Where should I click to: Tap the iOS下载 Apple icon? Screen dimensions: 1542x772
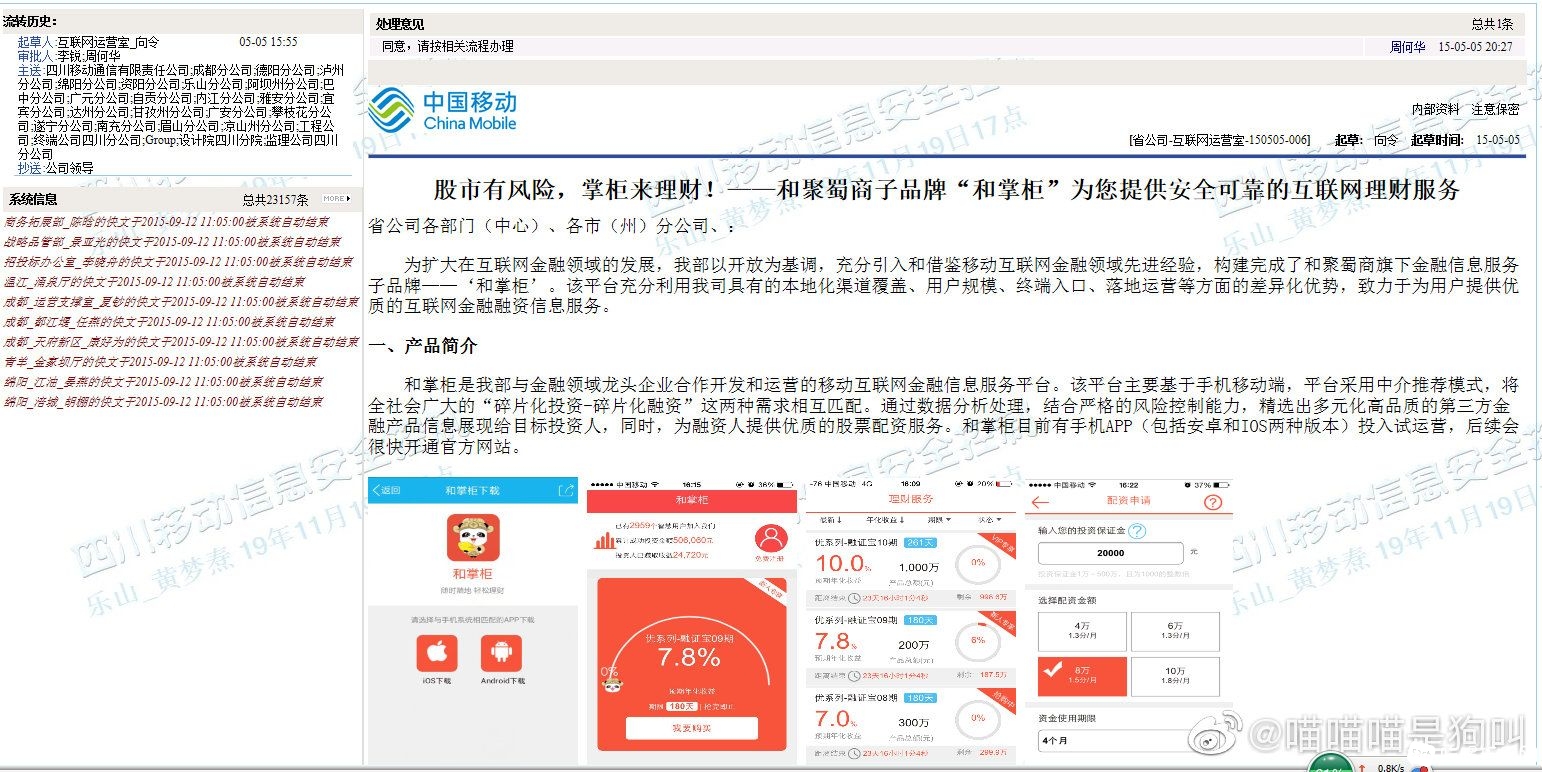tap(437, 654)
